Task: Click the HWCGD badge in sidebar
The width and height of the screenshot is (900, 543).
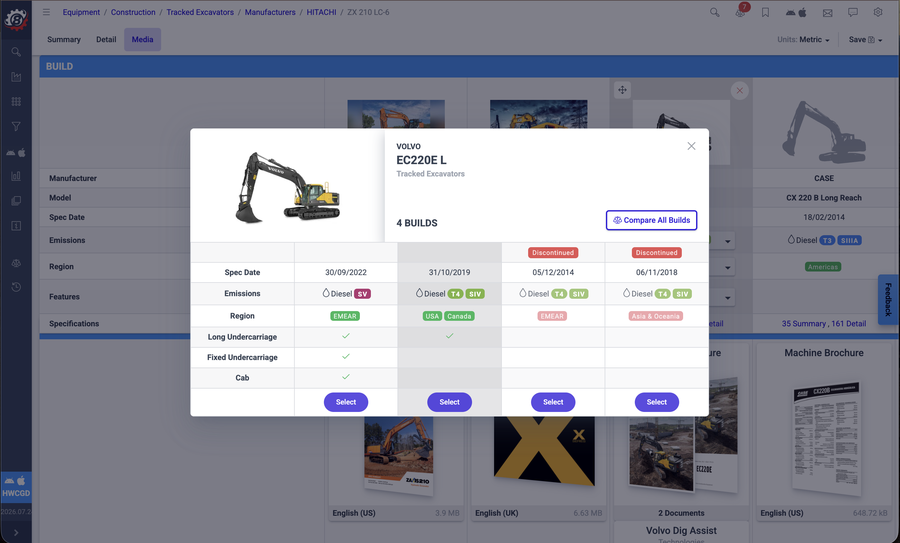Action: tap(16, 487)
